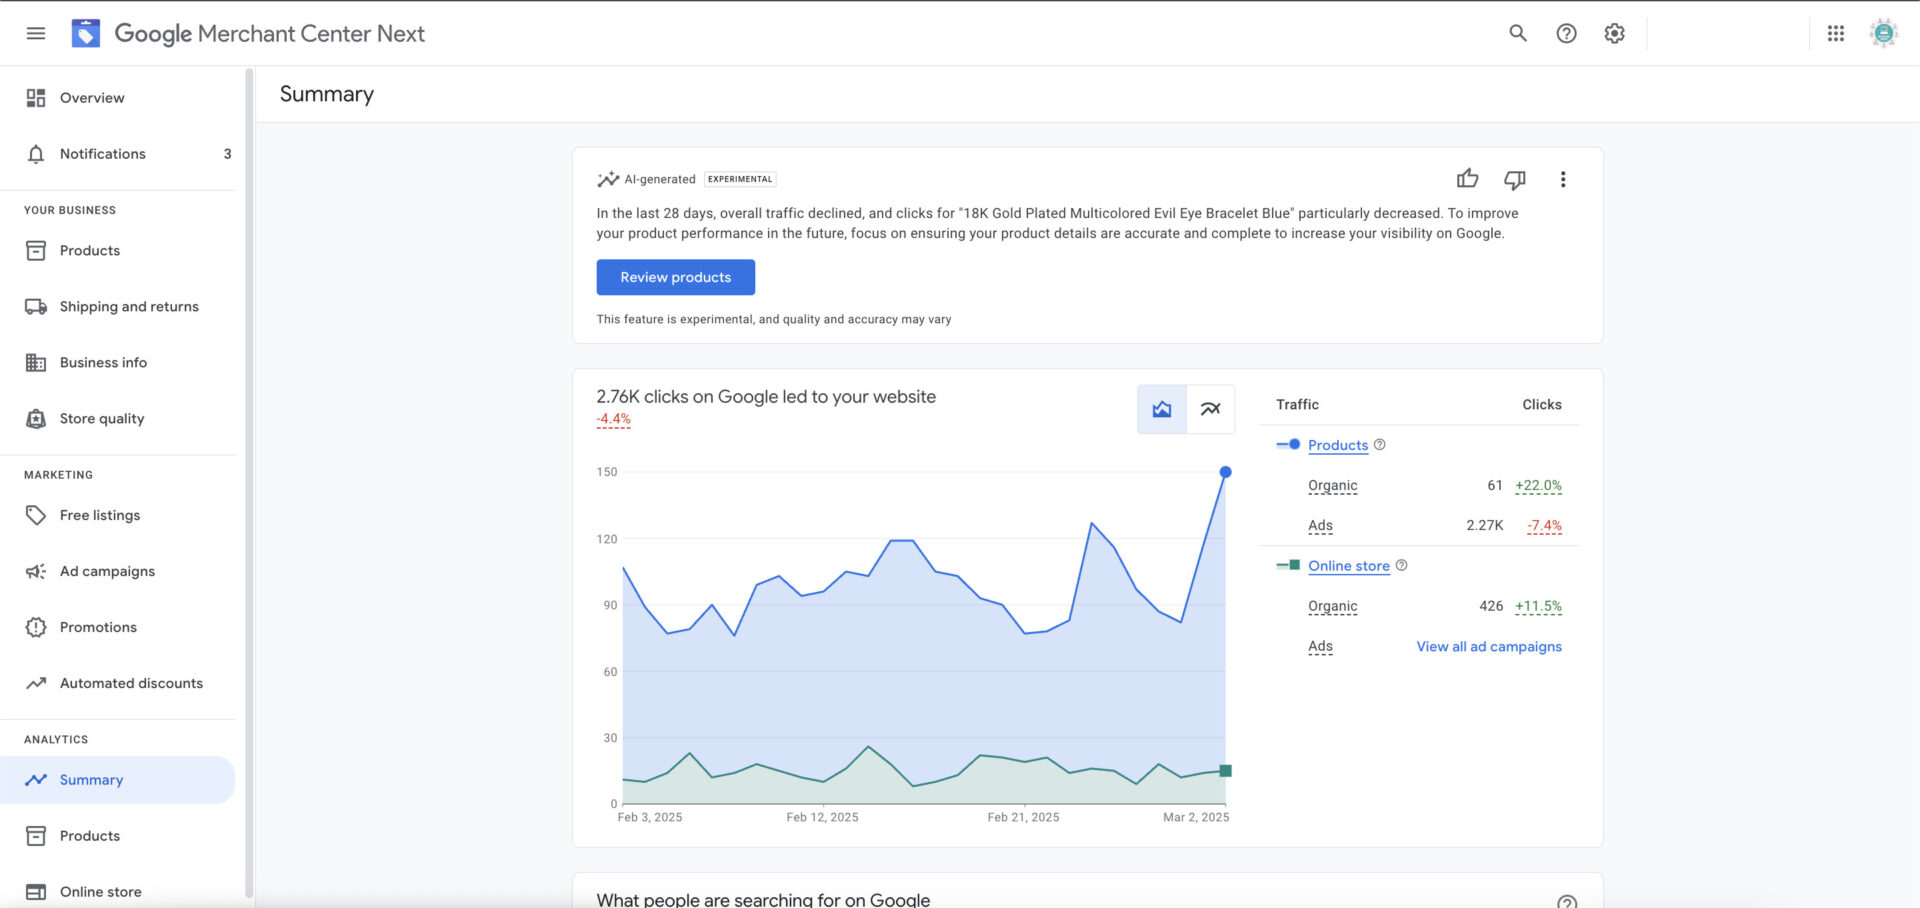The image size is (1920, 908).
Task: Click the Review products button
Action: (676, 277)
